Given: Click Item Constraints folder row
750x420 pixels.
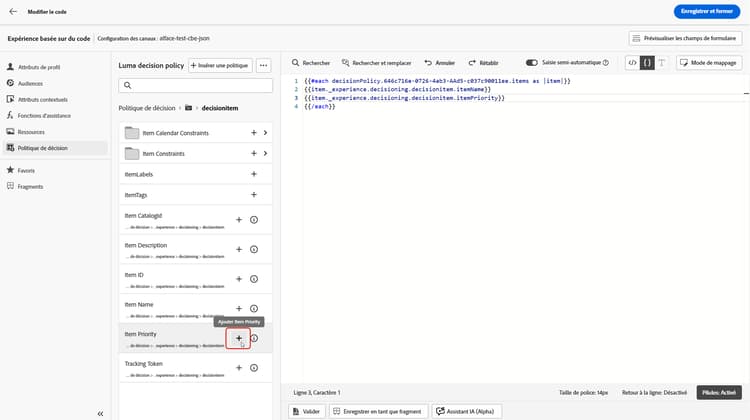Looking at the screenshot, I should click(x=196, y=153).
